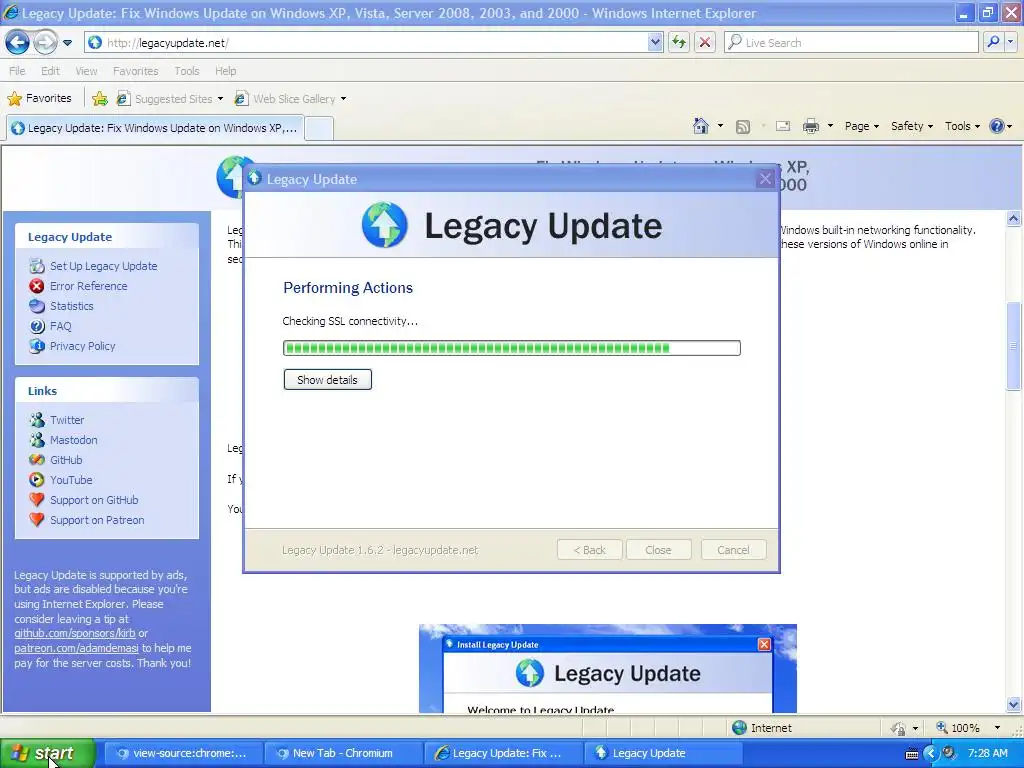Click the Mastodon people icon
1024x768 pixels.
37,440
